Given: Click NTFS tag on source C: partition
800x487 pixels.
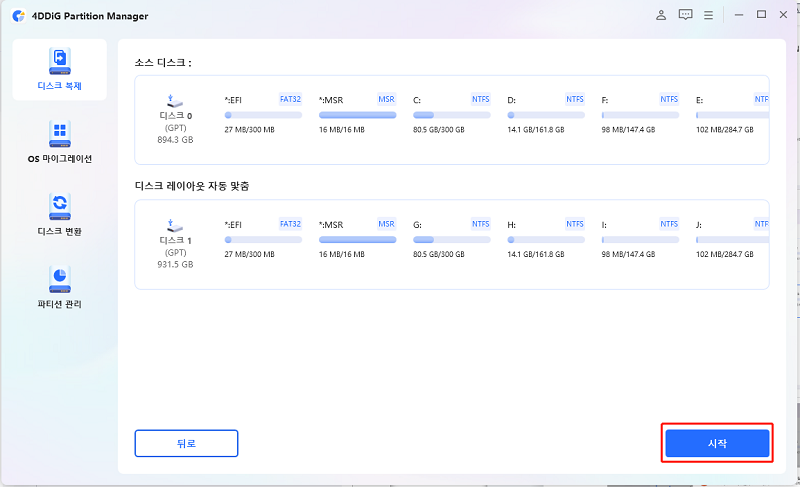Looking at the screenshot, I should pyautogui.click(x=481, y=99).
